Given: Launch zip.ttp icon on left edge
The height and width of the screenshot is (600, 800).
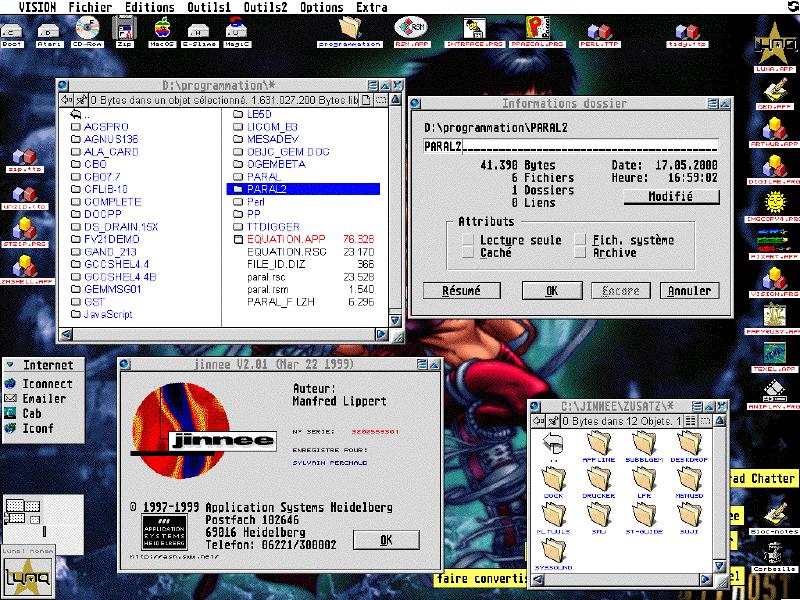Looking at the screenshot, I should tap(24, 160).
